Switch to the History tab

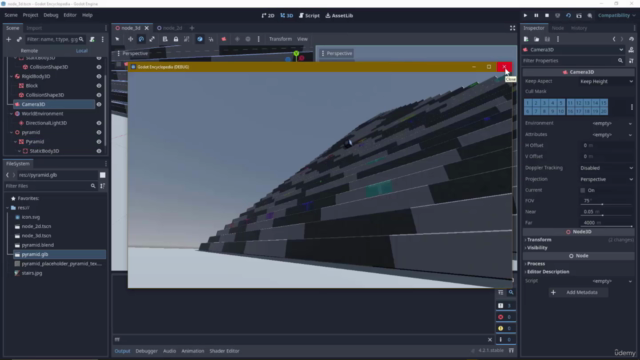coord(579,28)
